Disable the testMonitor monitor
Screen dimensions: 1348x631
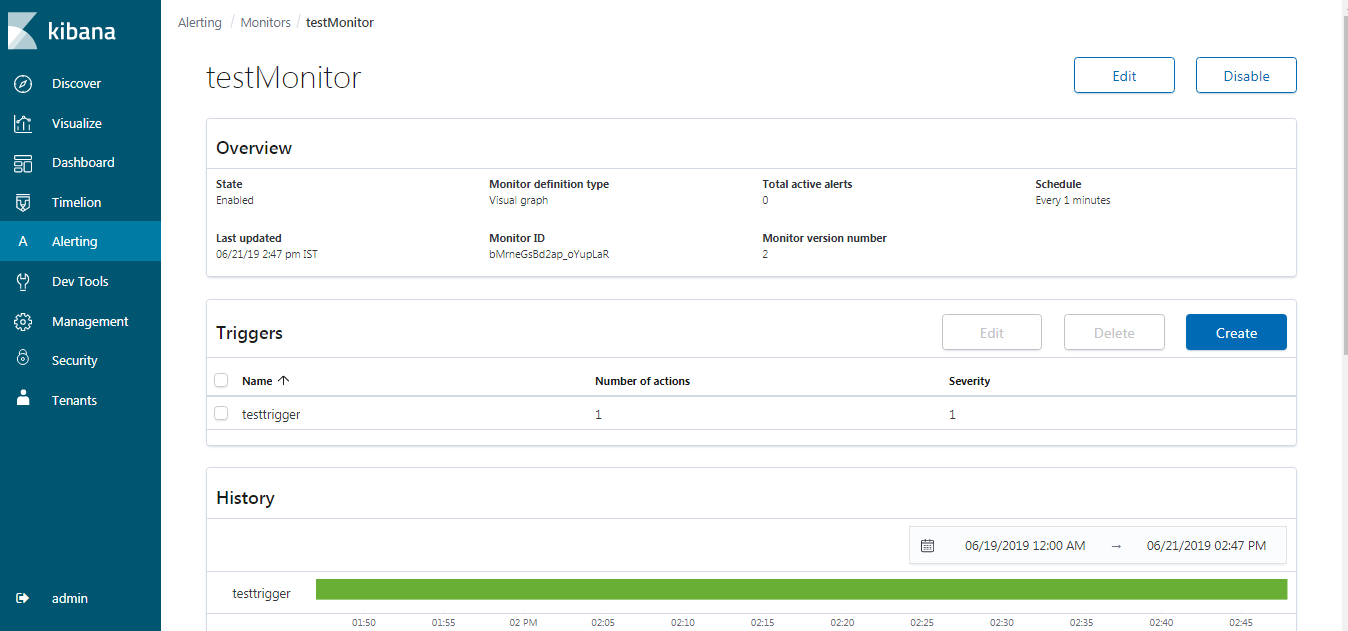(x=1246, y=76)
